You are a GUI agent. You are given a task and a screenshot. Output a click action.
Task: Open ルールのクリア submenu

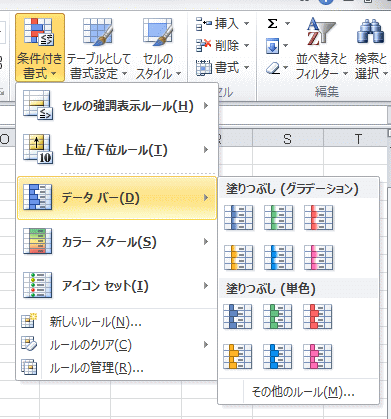117,345
